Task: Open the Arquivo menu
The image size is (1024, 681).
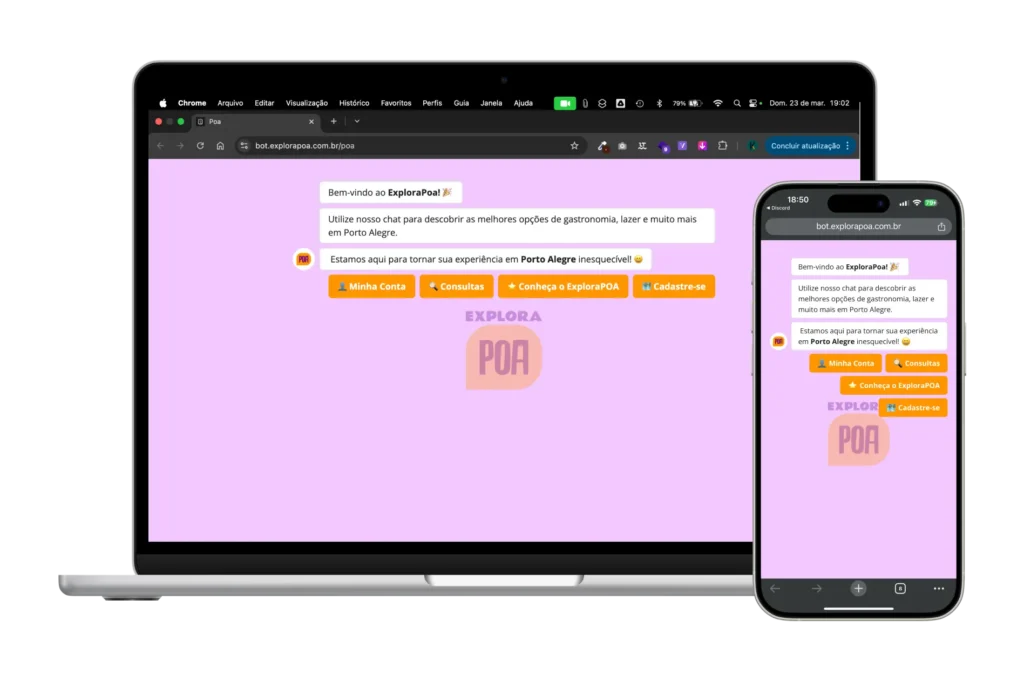Action: coord(230,103)
